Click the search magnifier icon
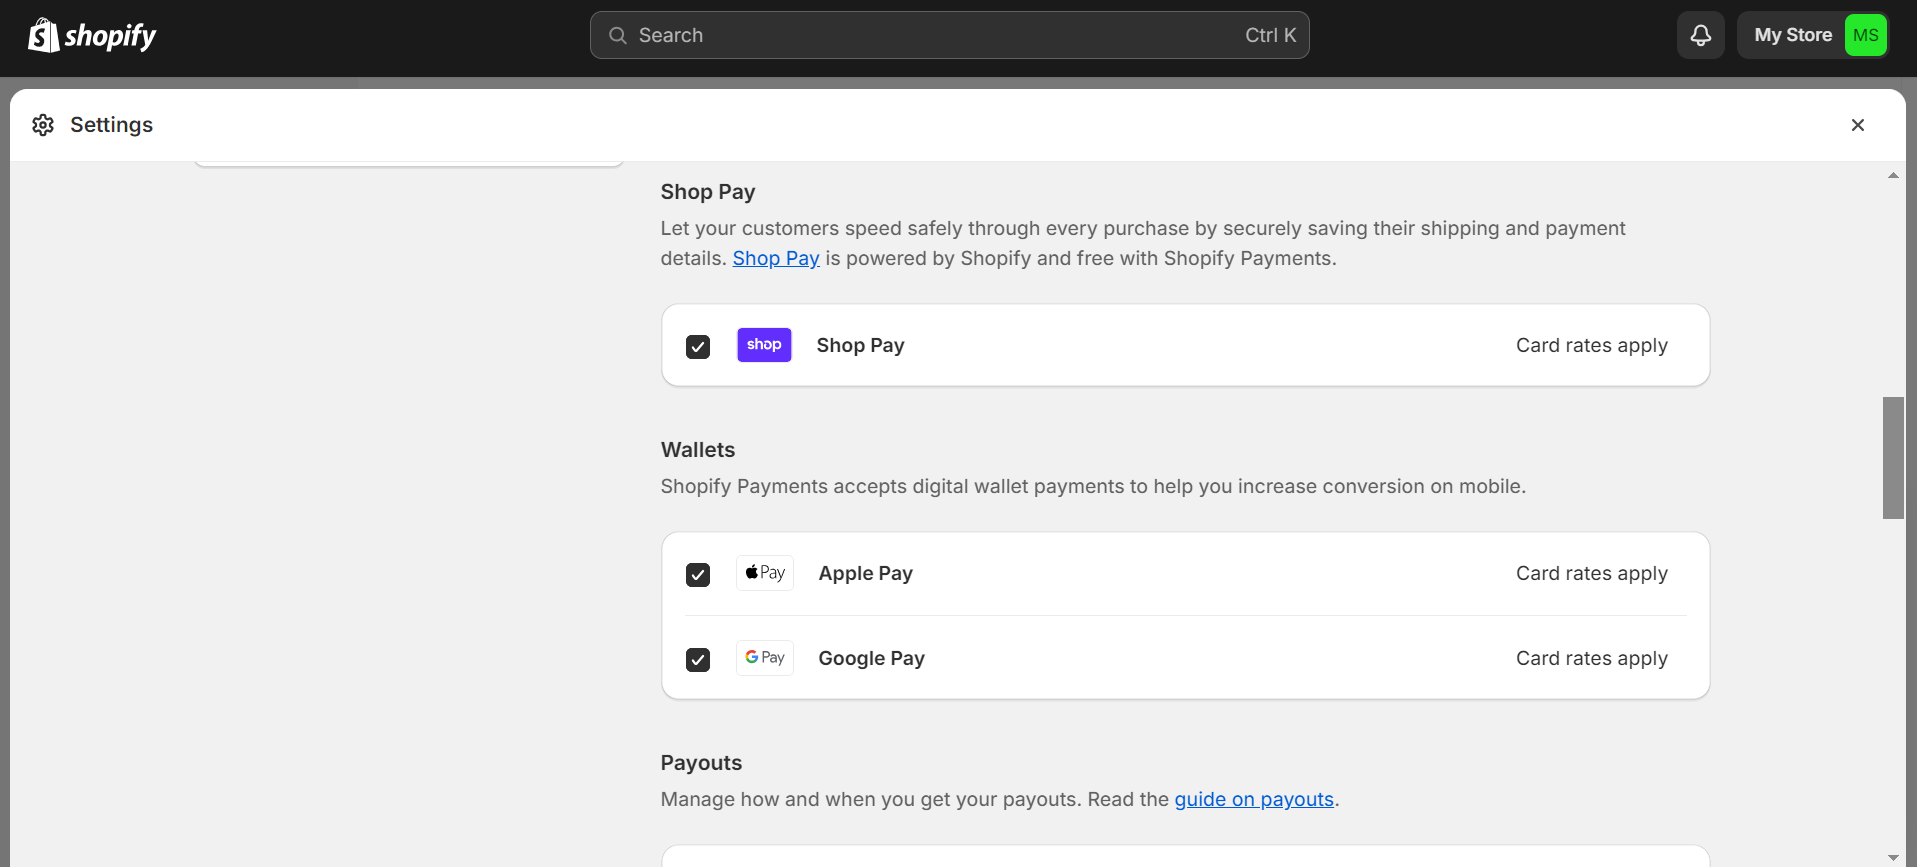The height and width of the screenshot is (867, 1917). point(618,35)
